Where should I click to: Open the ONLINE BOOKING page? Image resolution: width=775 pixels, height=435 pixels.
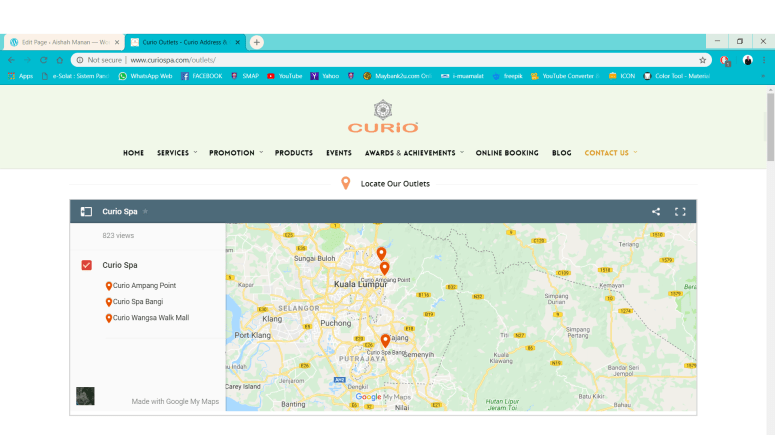coord(507,153)
